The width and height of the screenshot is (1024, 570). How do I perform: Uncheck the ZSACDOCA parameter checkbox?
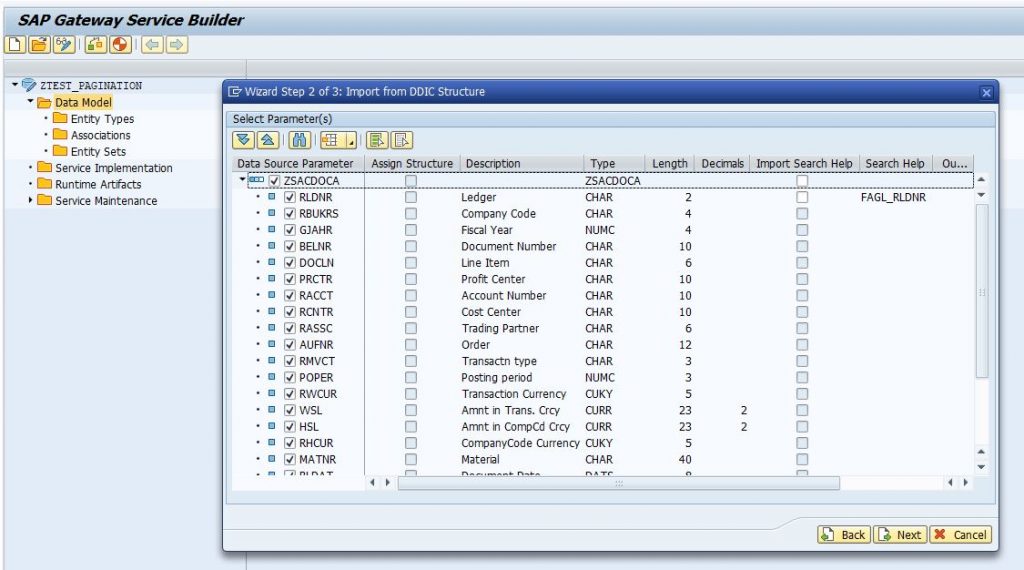[274, 181]
